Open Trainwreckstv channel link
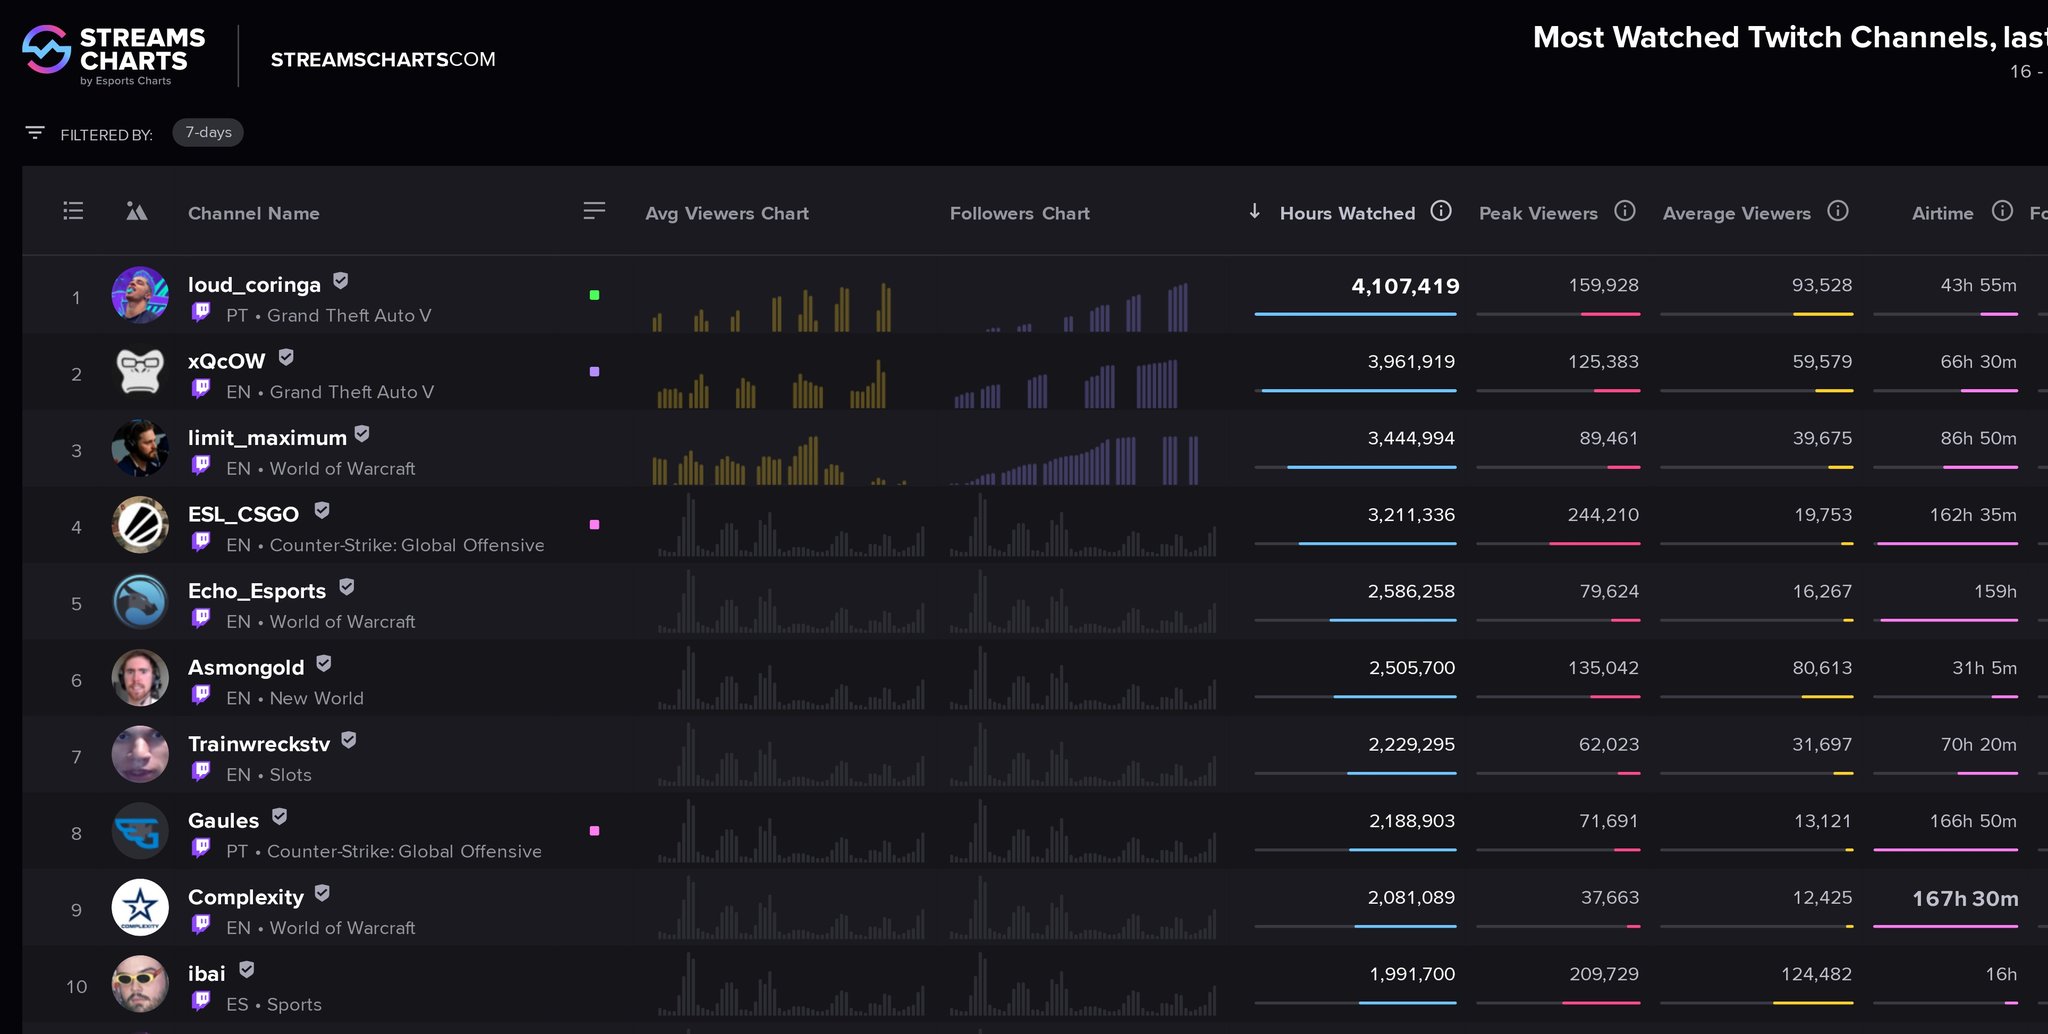 point(259,744)
